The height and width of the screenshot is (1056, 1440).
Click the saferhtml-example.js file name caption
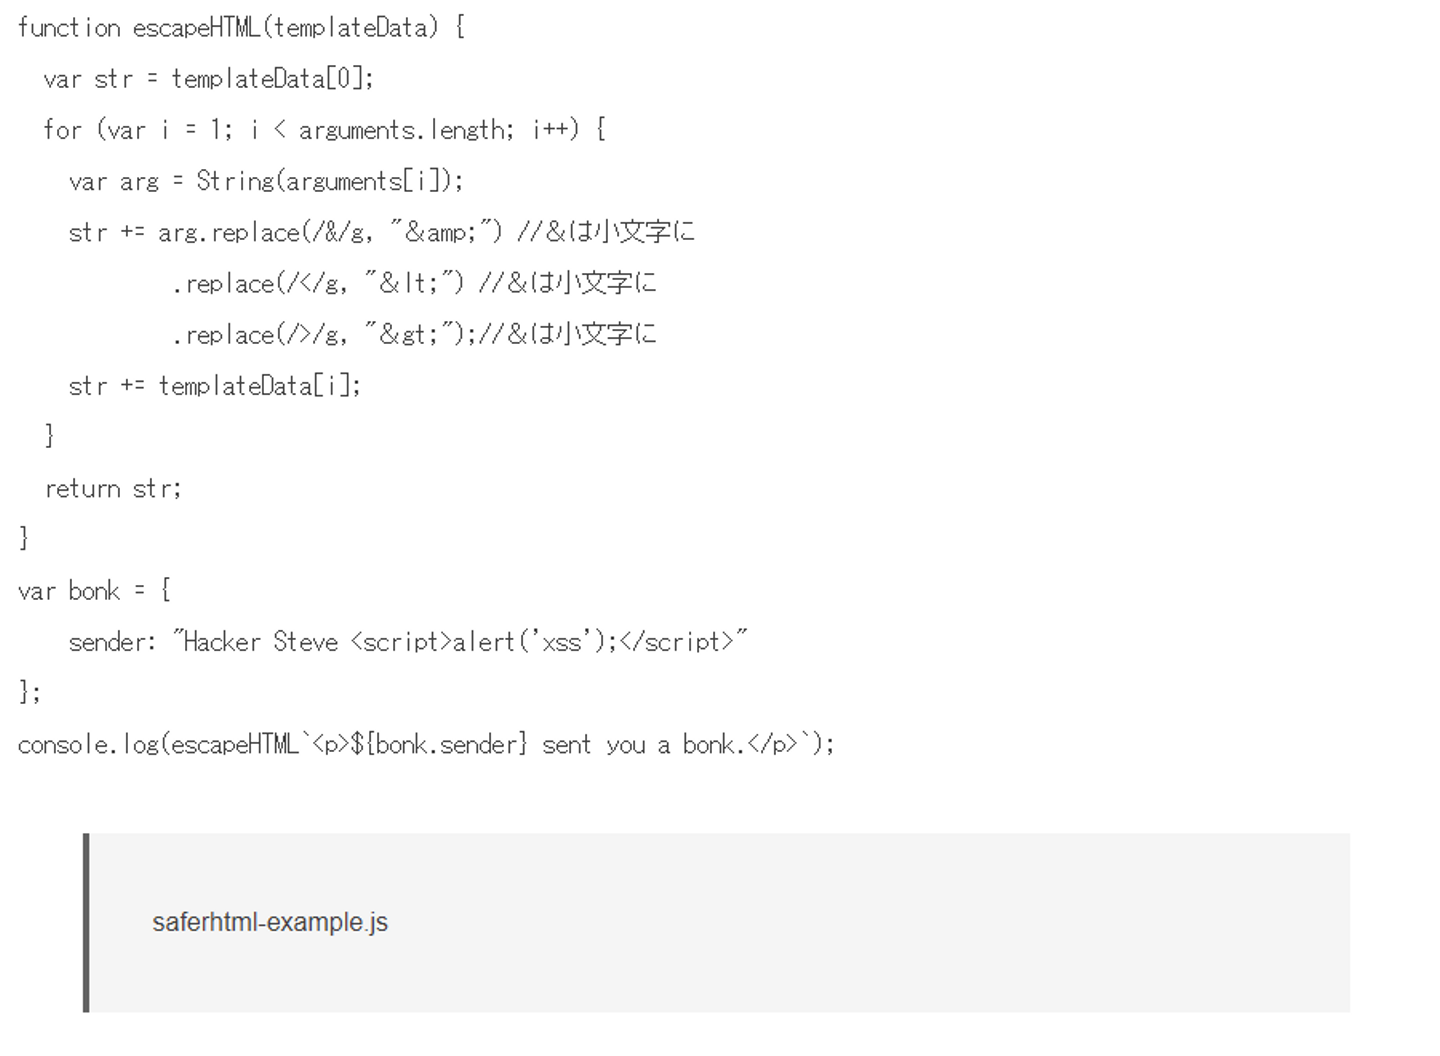click(x=270, y=922)
